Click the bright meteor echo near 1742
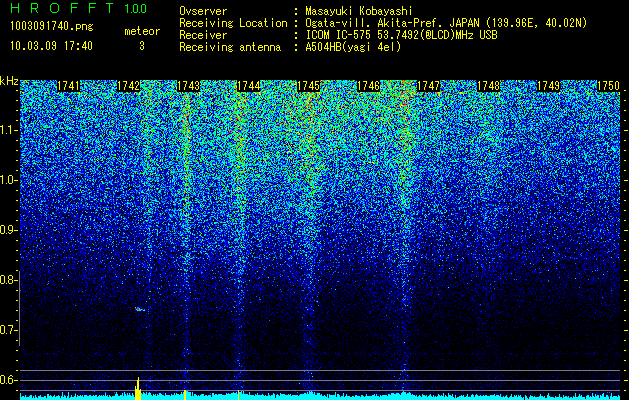The height and width of the screenshot is (400, 629). 139,309
